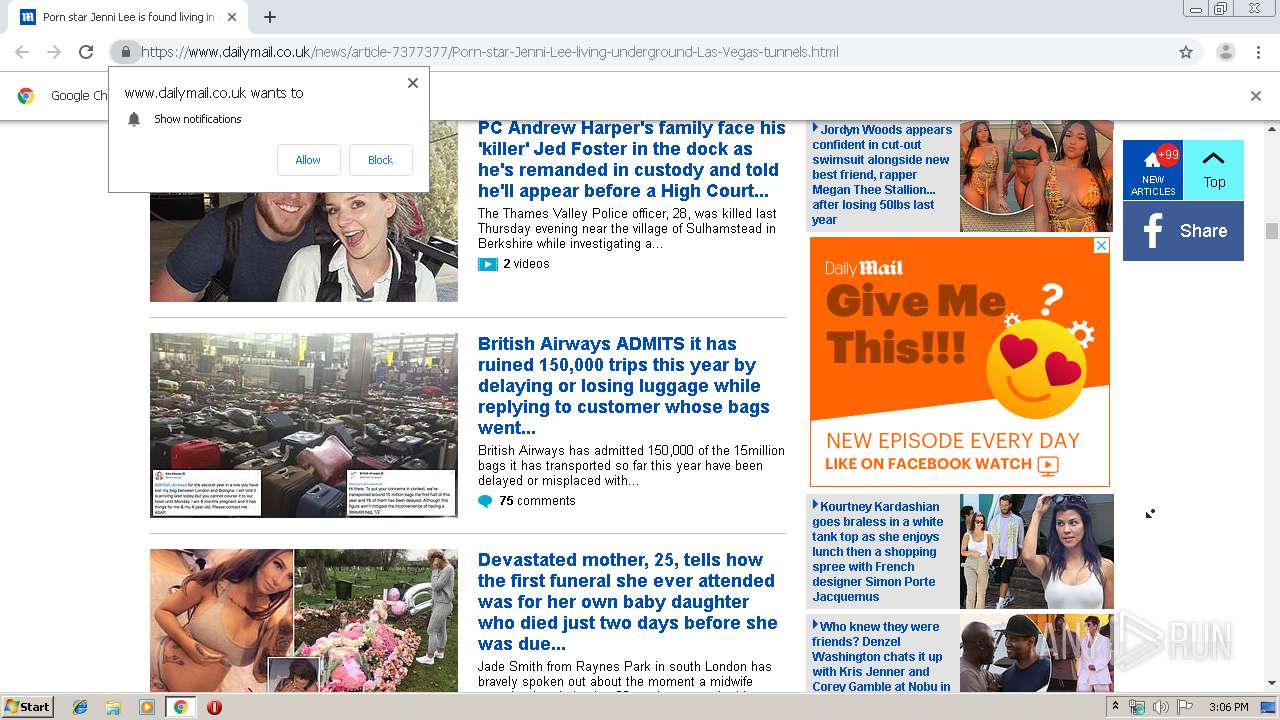
Task: Open the tray network icon
Action: 1137,707
